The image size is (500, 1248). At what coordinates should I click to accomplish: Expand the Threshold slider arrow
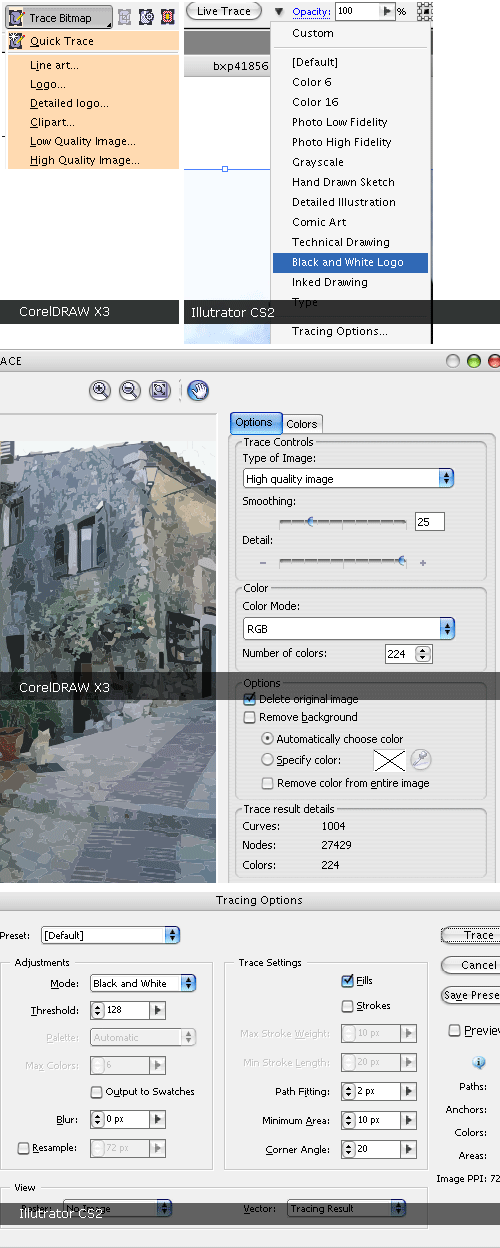(x=158, y=1011)
